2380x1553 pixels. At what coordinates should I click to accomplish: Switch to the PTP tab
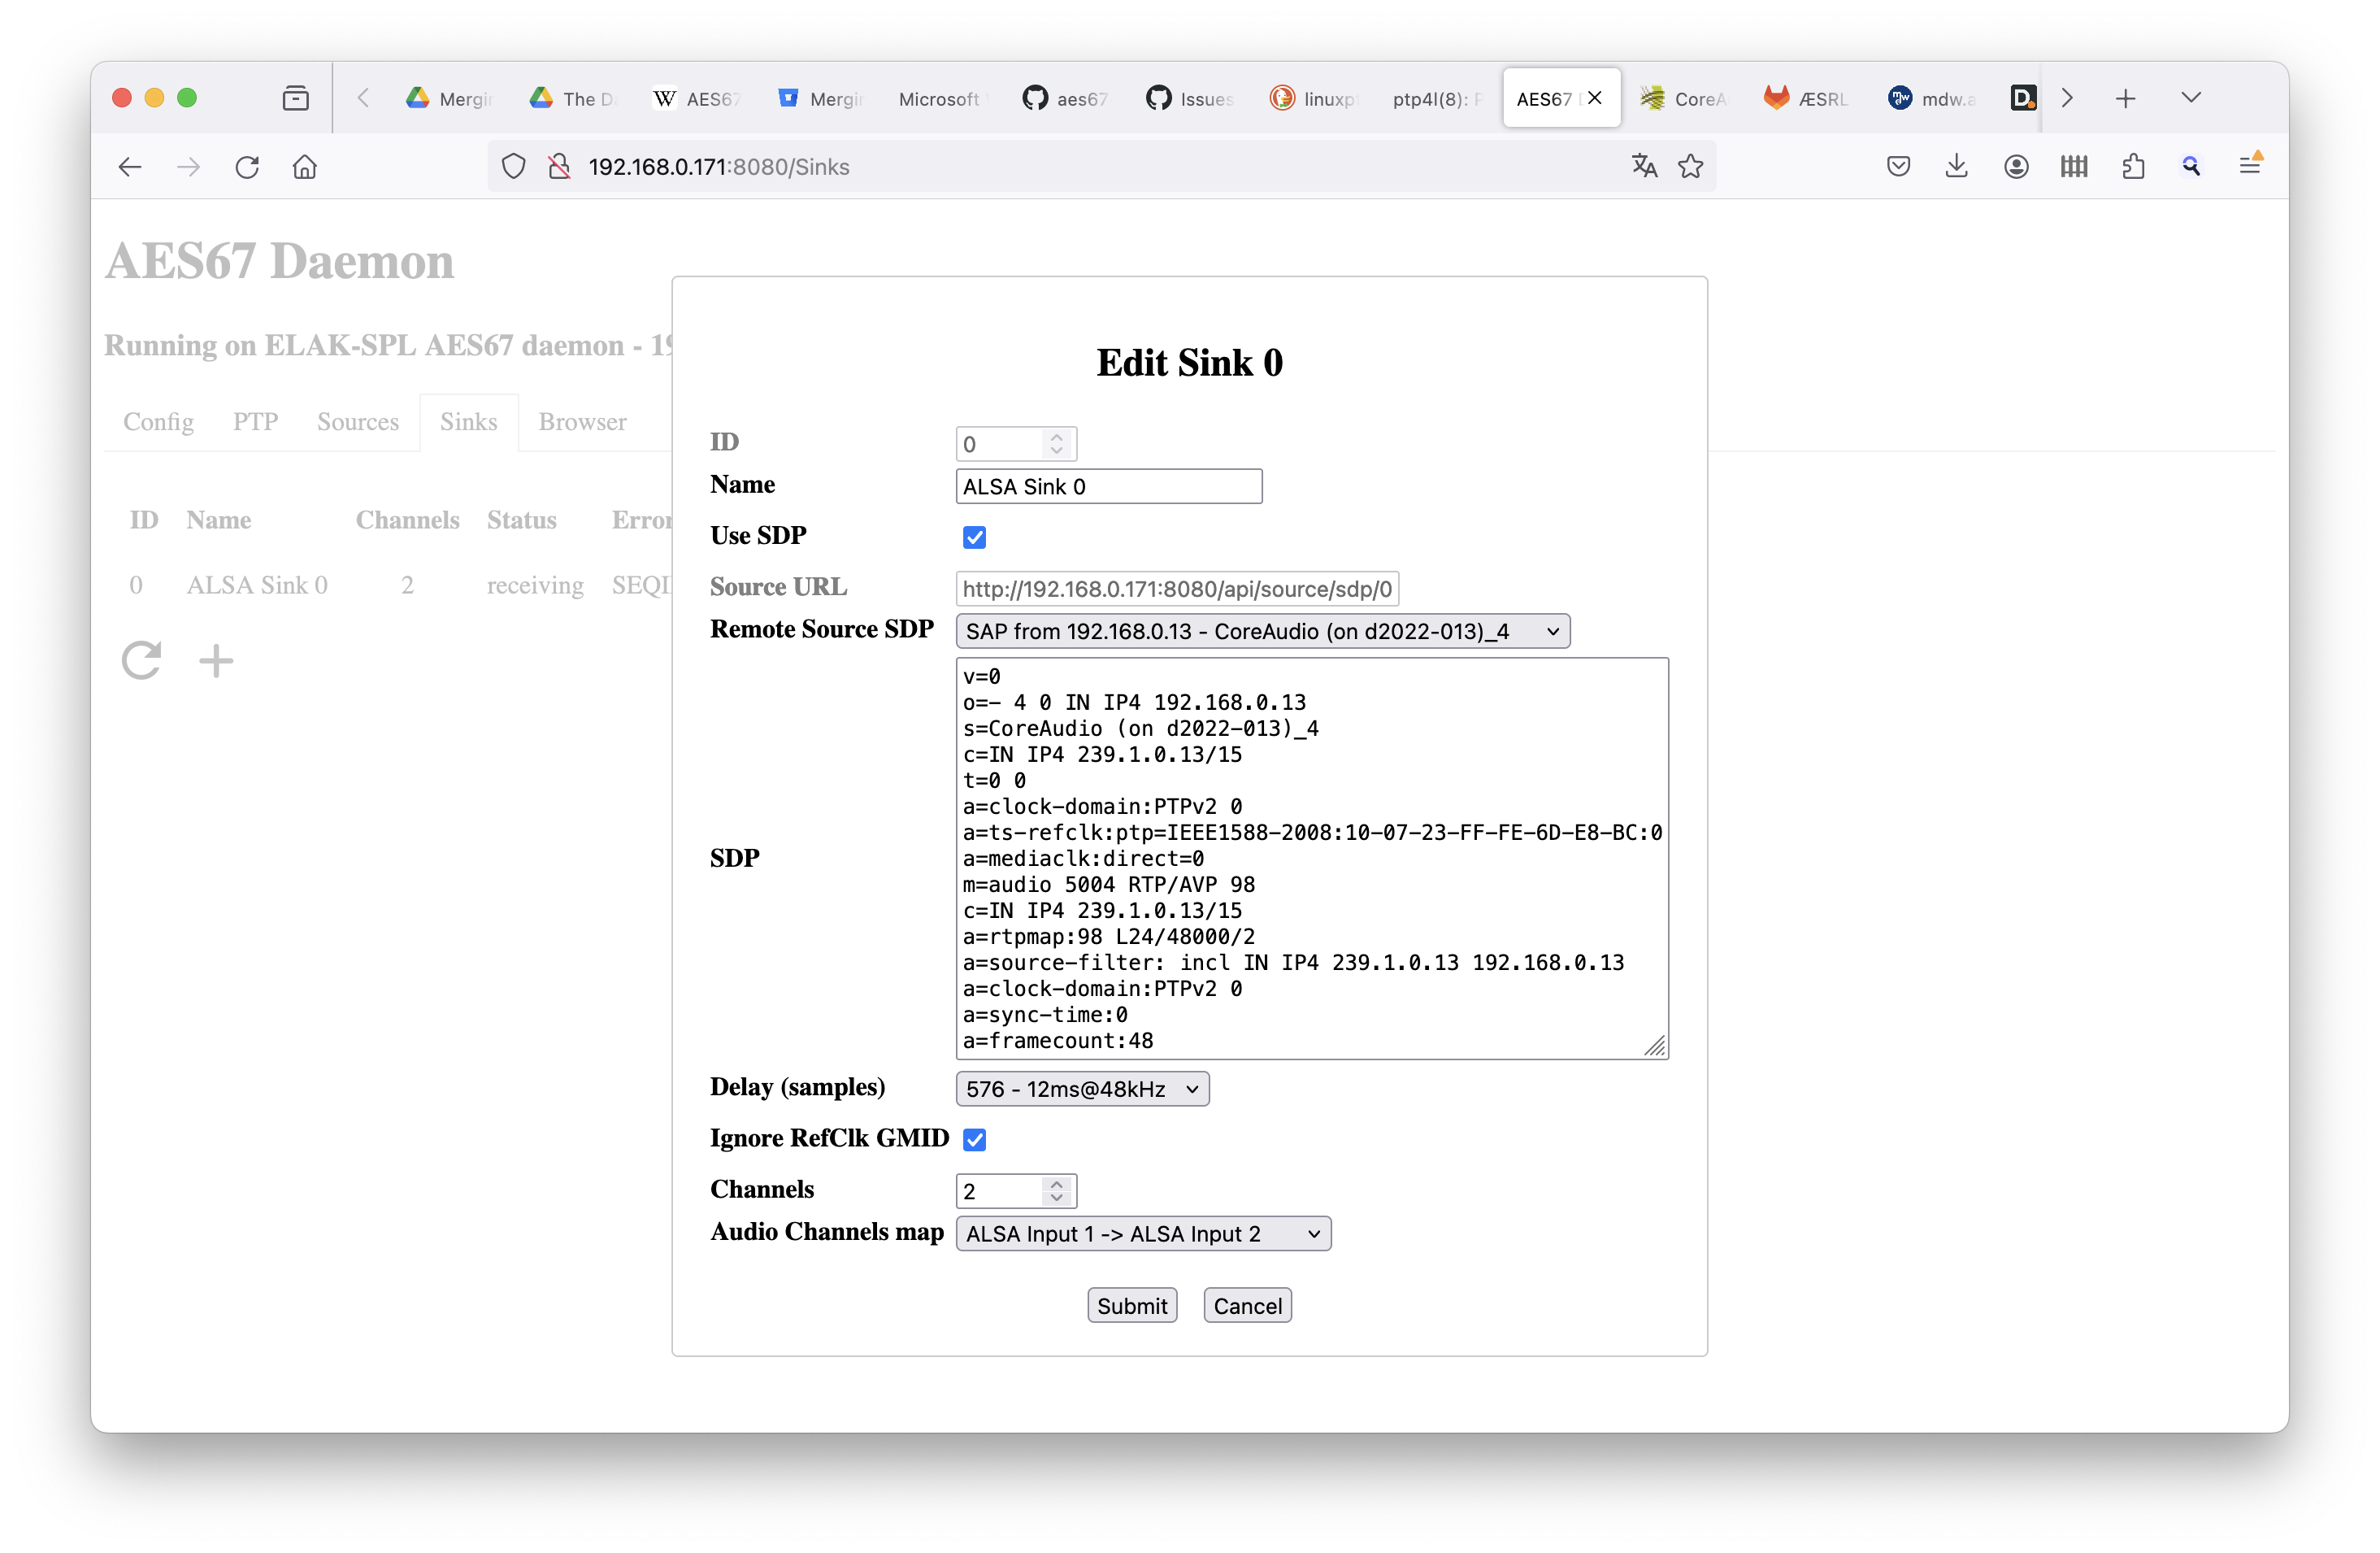(x=255, y=422)
